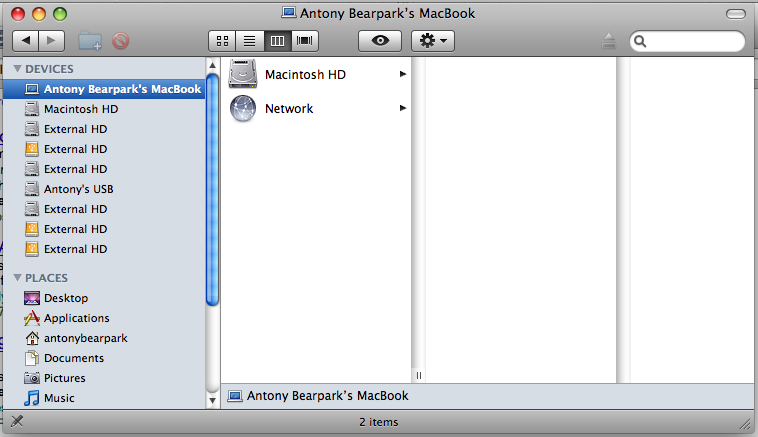Select External HD directly above Antony's USB
The height and width of the screenshot is (437, 758).
pos(104,169)
